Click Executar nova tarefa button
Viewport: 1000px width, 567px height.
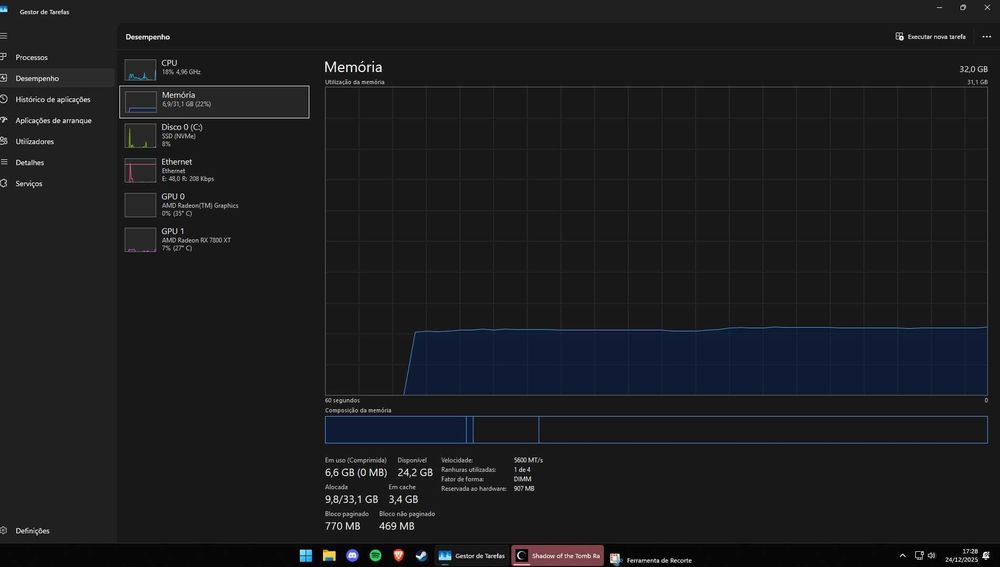click(930, 37)
